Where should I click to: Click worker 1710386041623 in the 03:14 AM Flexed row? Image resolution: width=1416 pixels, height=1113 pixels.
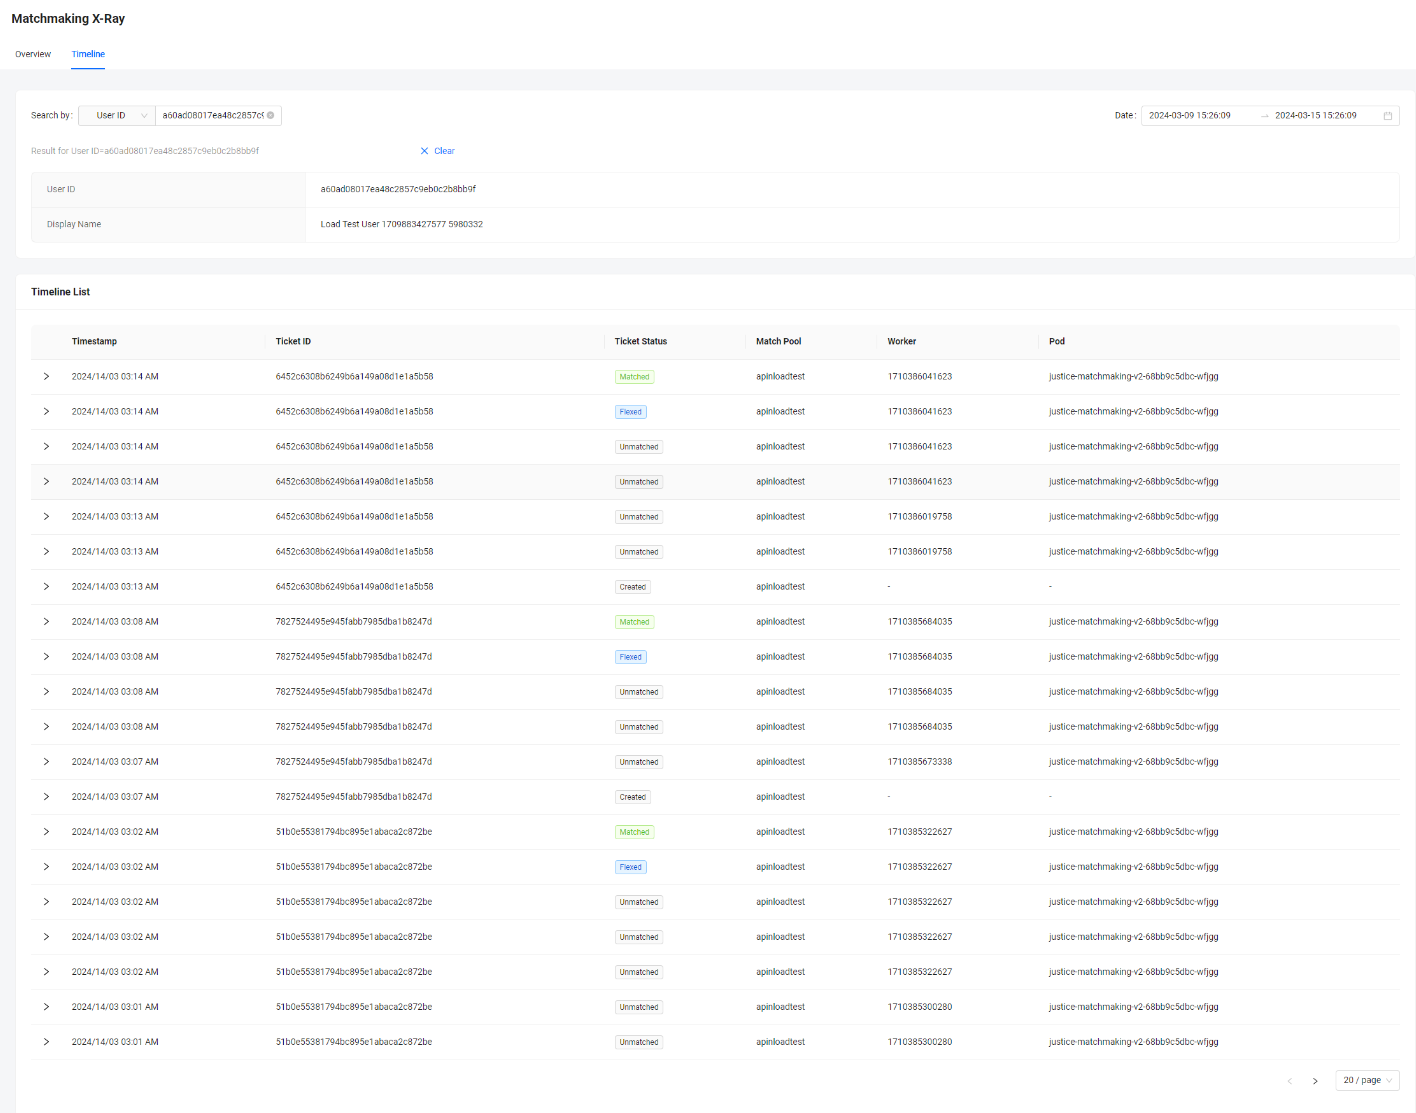click(920, 412)
